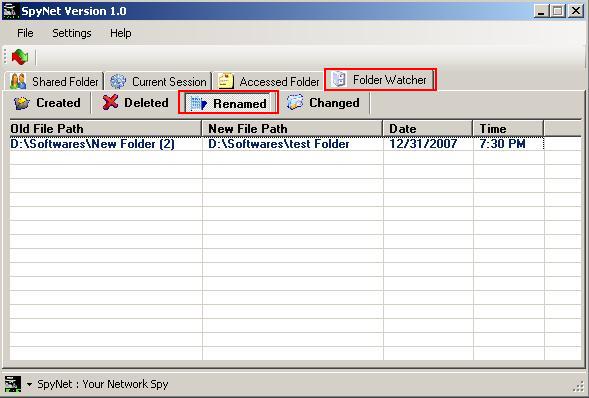The image size is (589, 398).
Task: Click the red-green refresh toolbar icon
Action: pyautogui.click(x=20, y=57)
